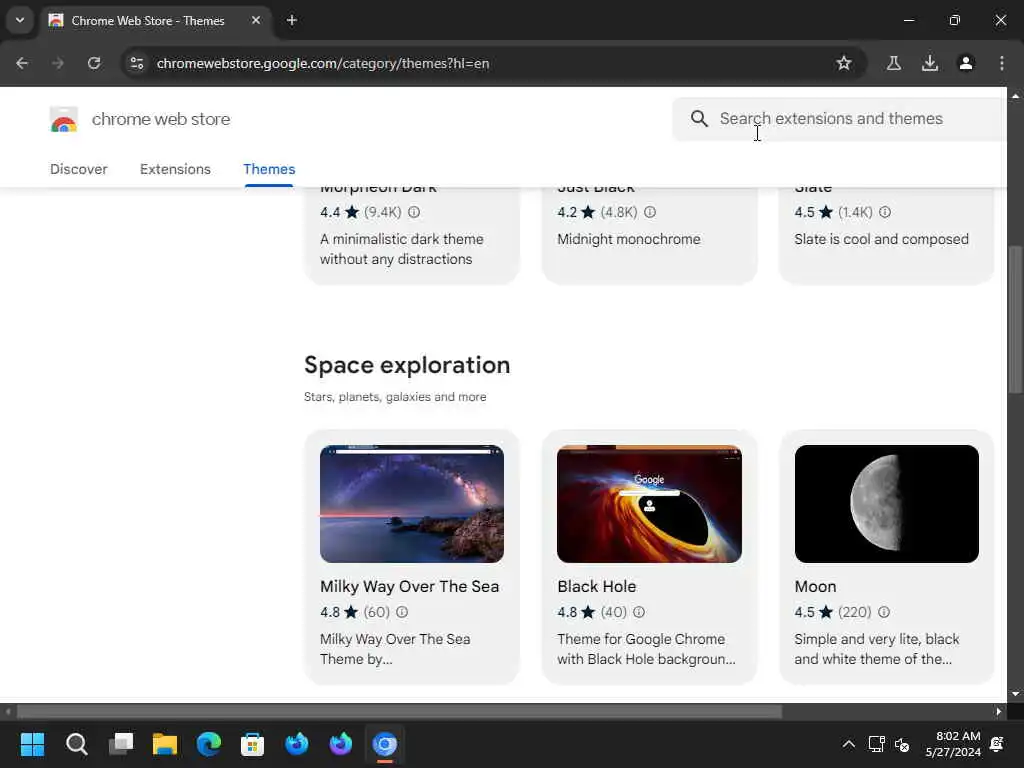Click the info icon next to Slate rating
Viewport: 1024px width, 768px height.
[885, 212]
